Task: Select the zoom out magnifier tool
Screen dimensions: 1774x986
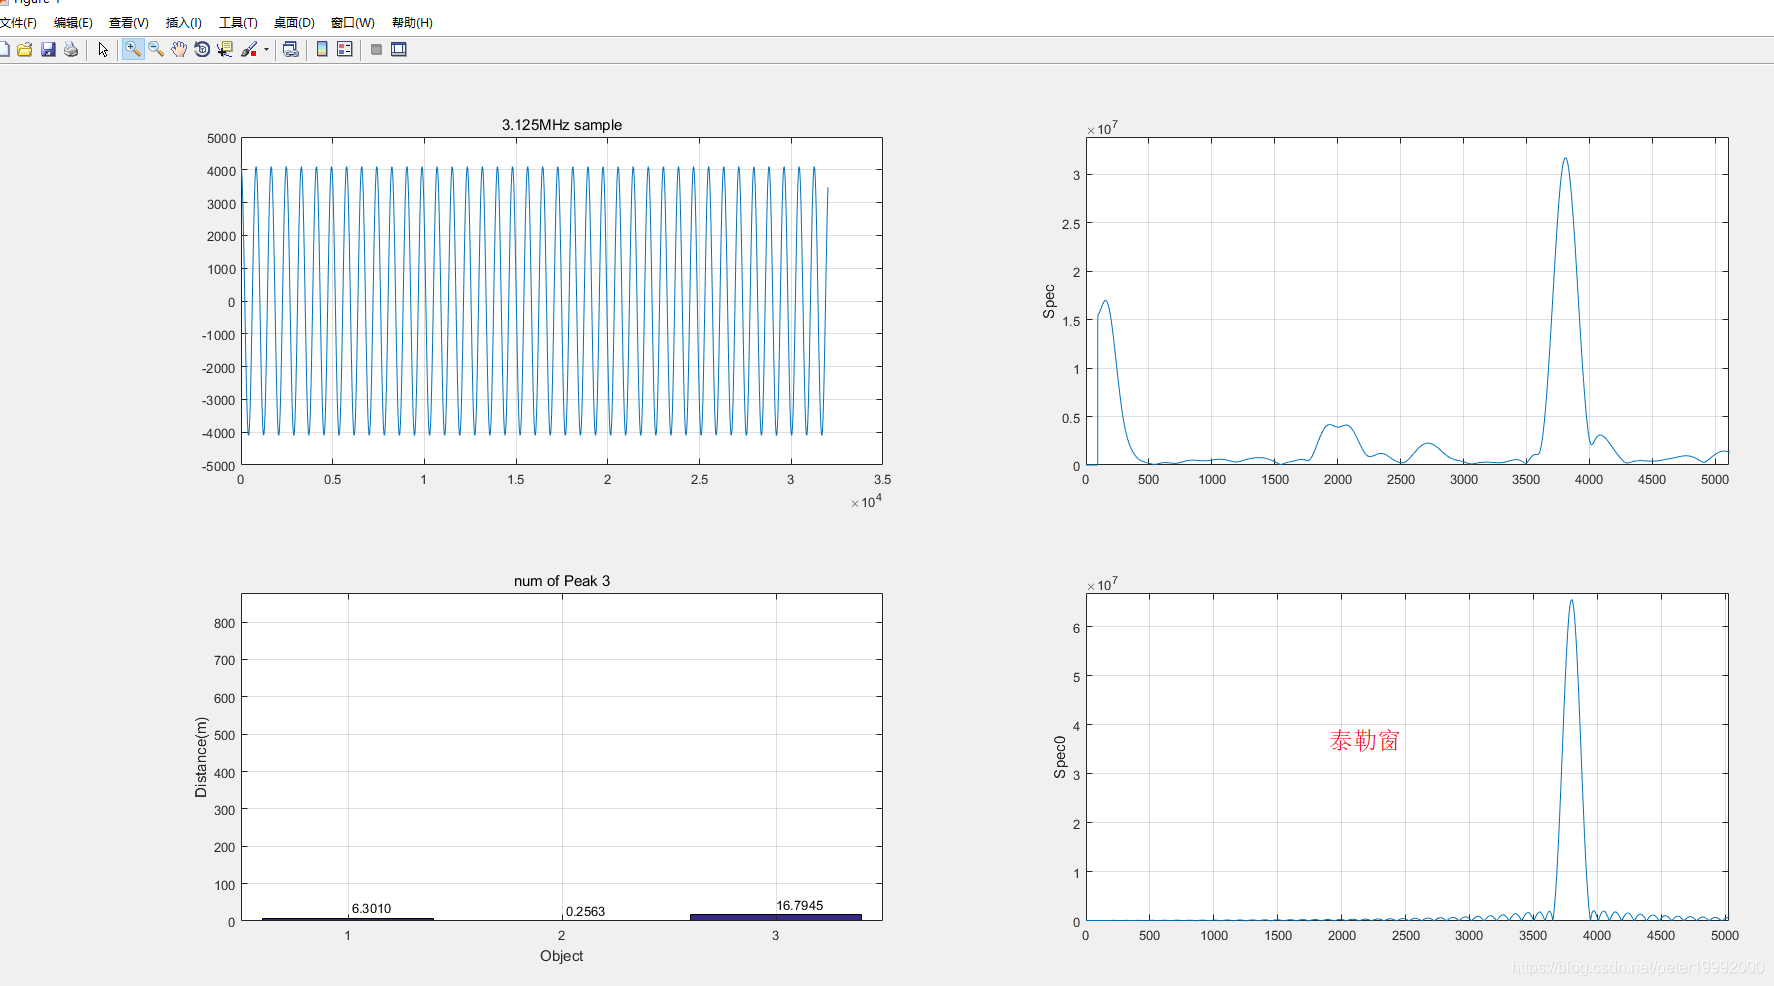Action: pyautogui.click(x=156, y=49)
